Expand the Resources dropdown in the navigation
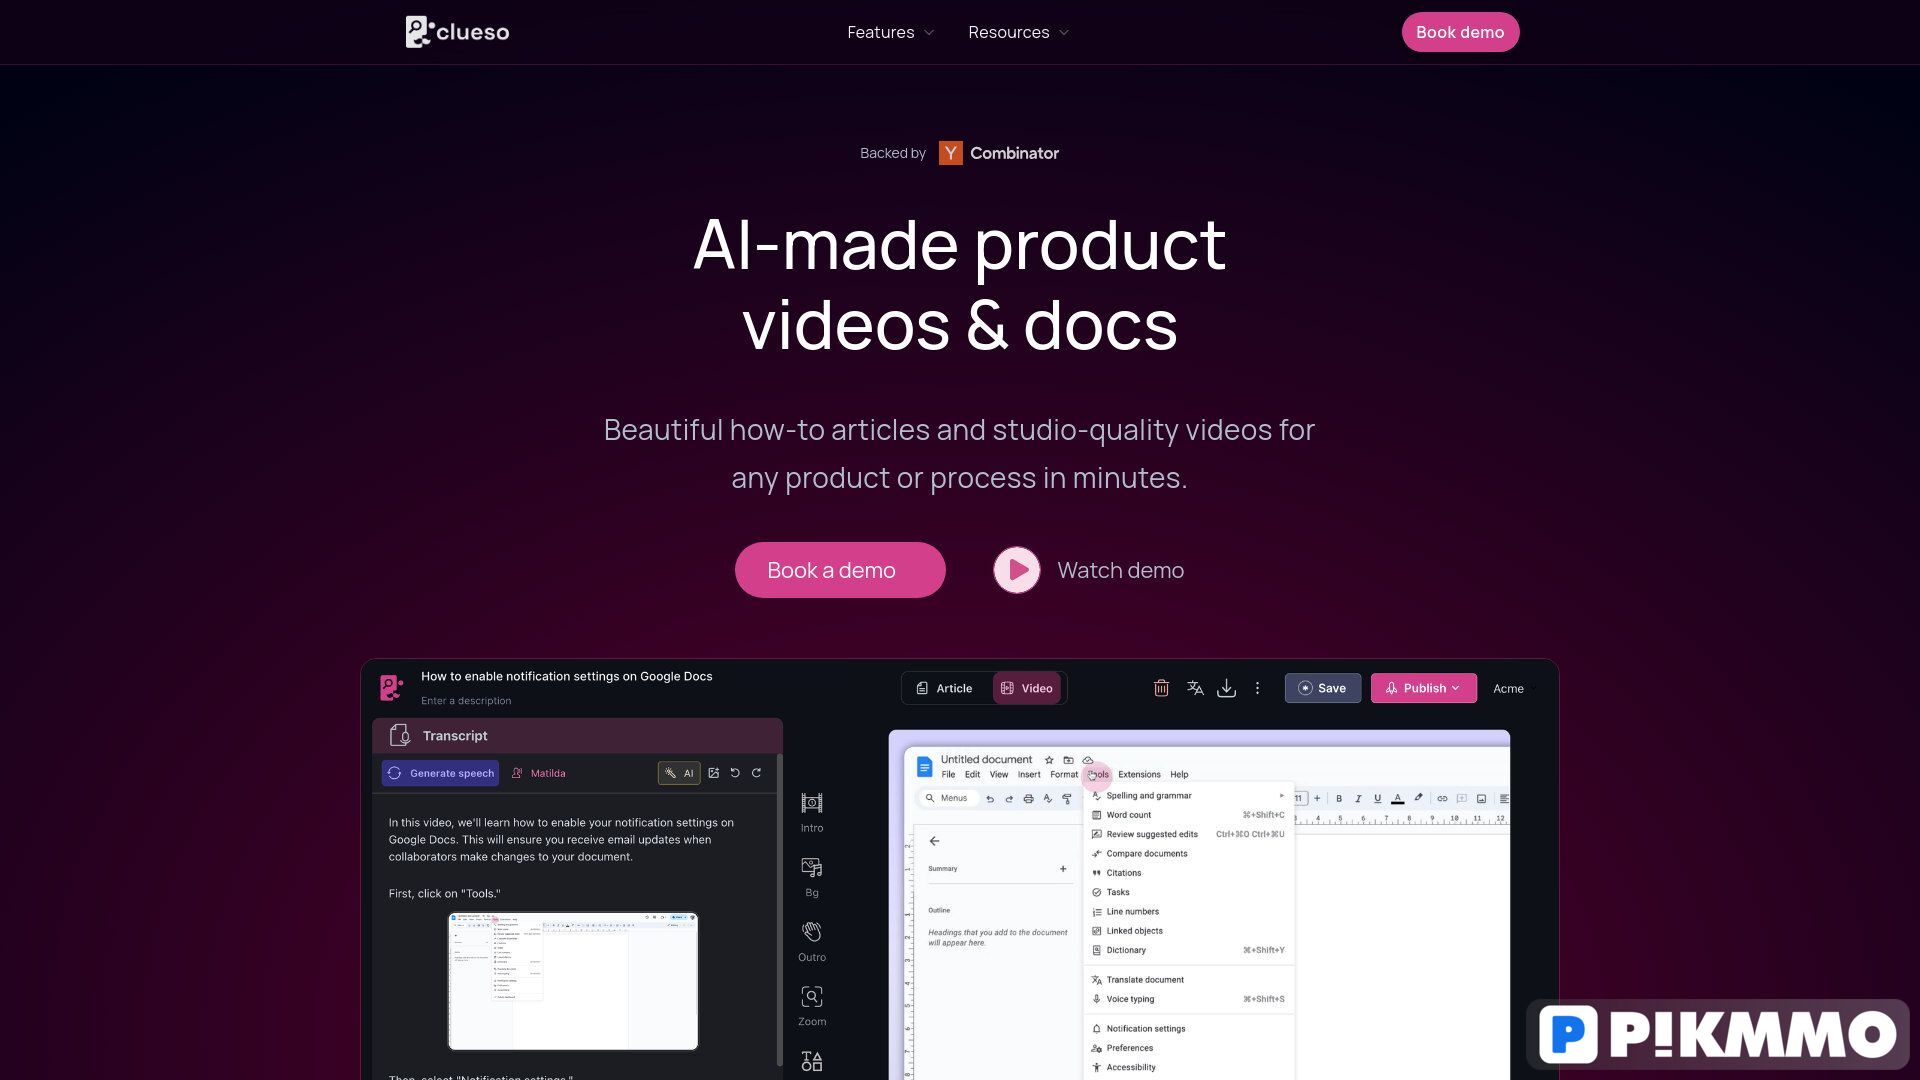The image size is (1920, 1080). point(1019,32)
